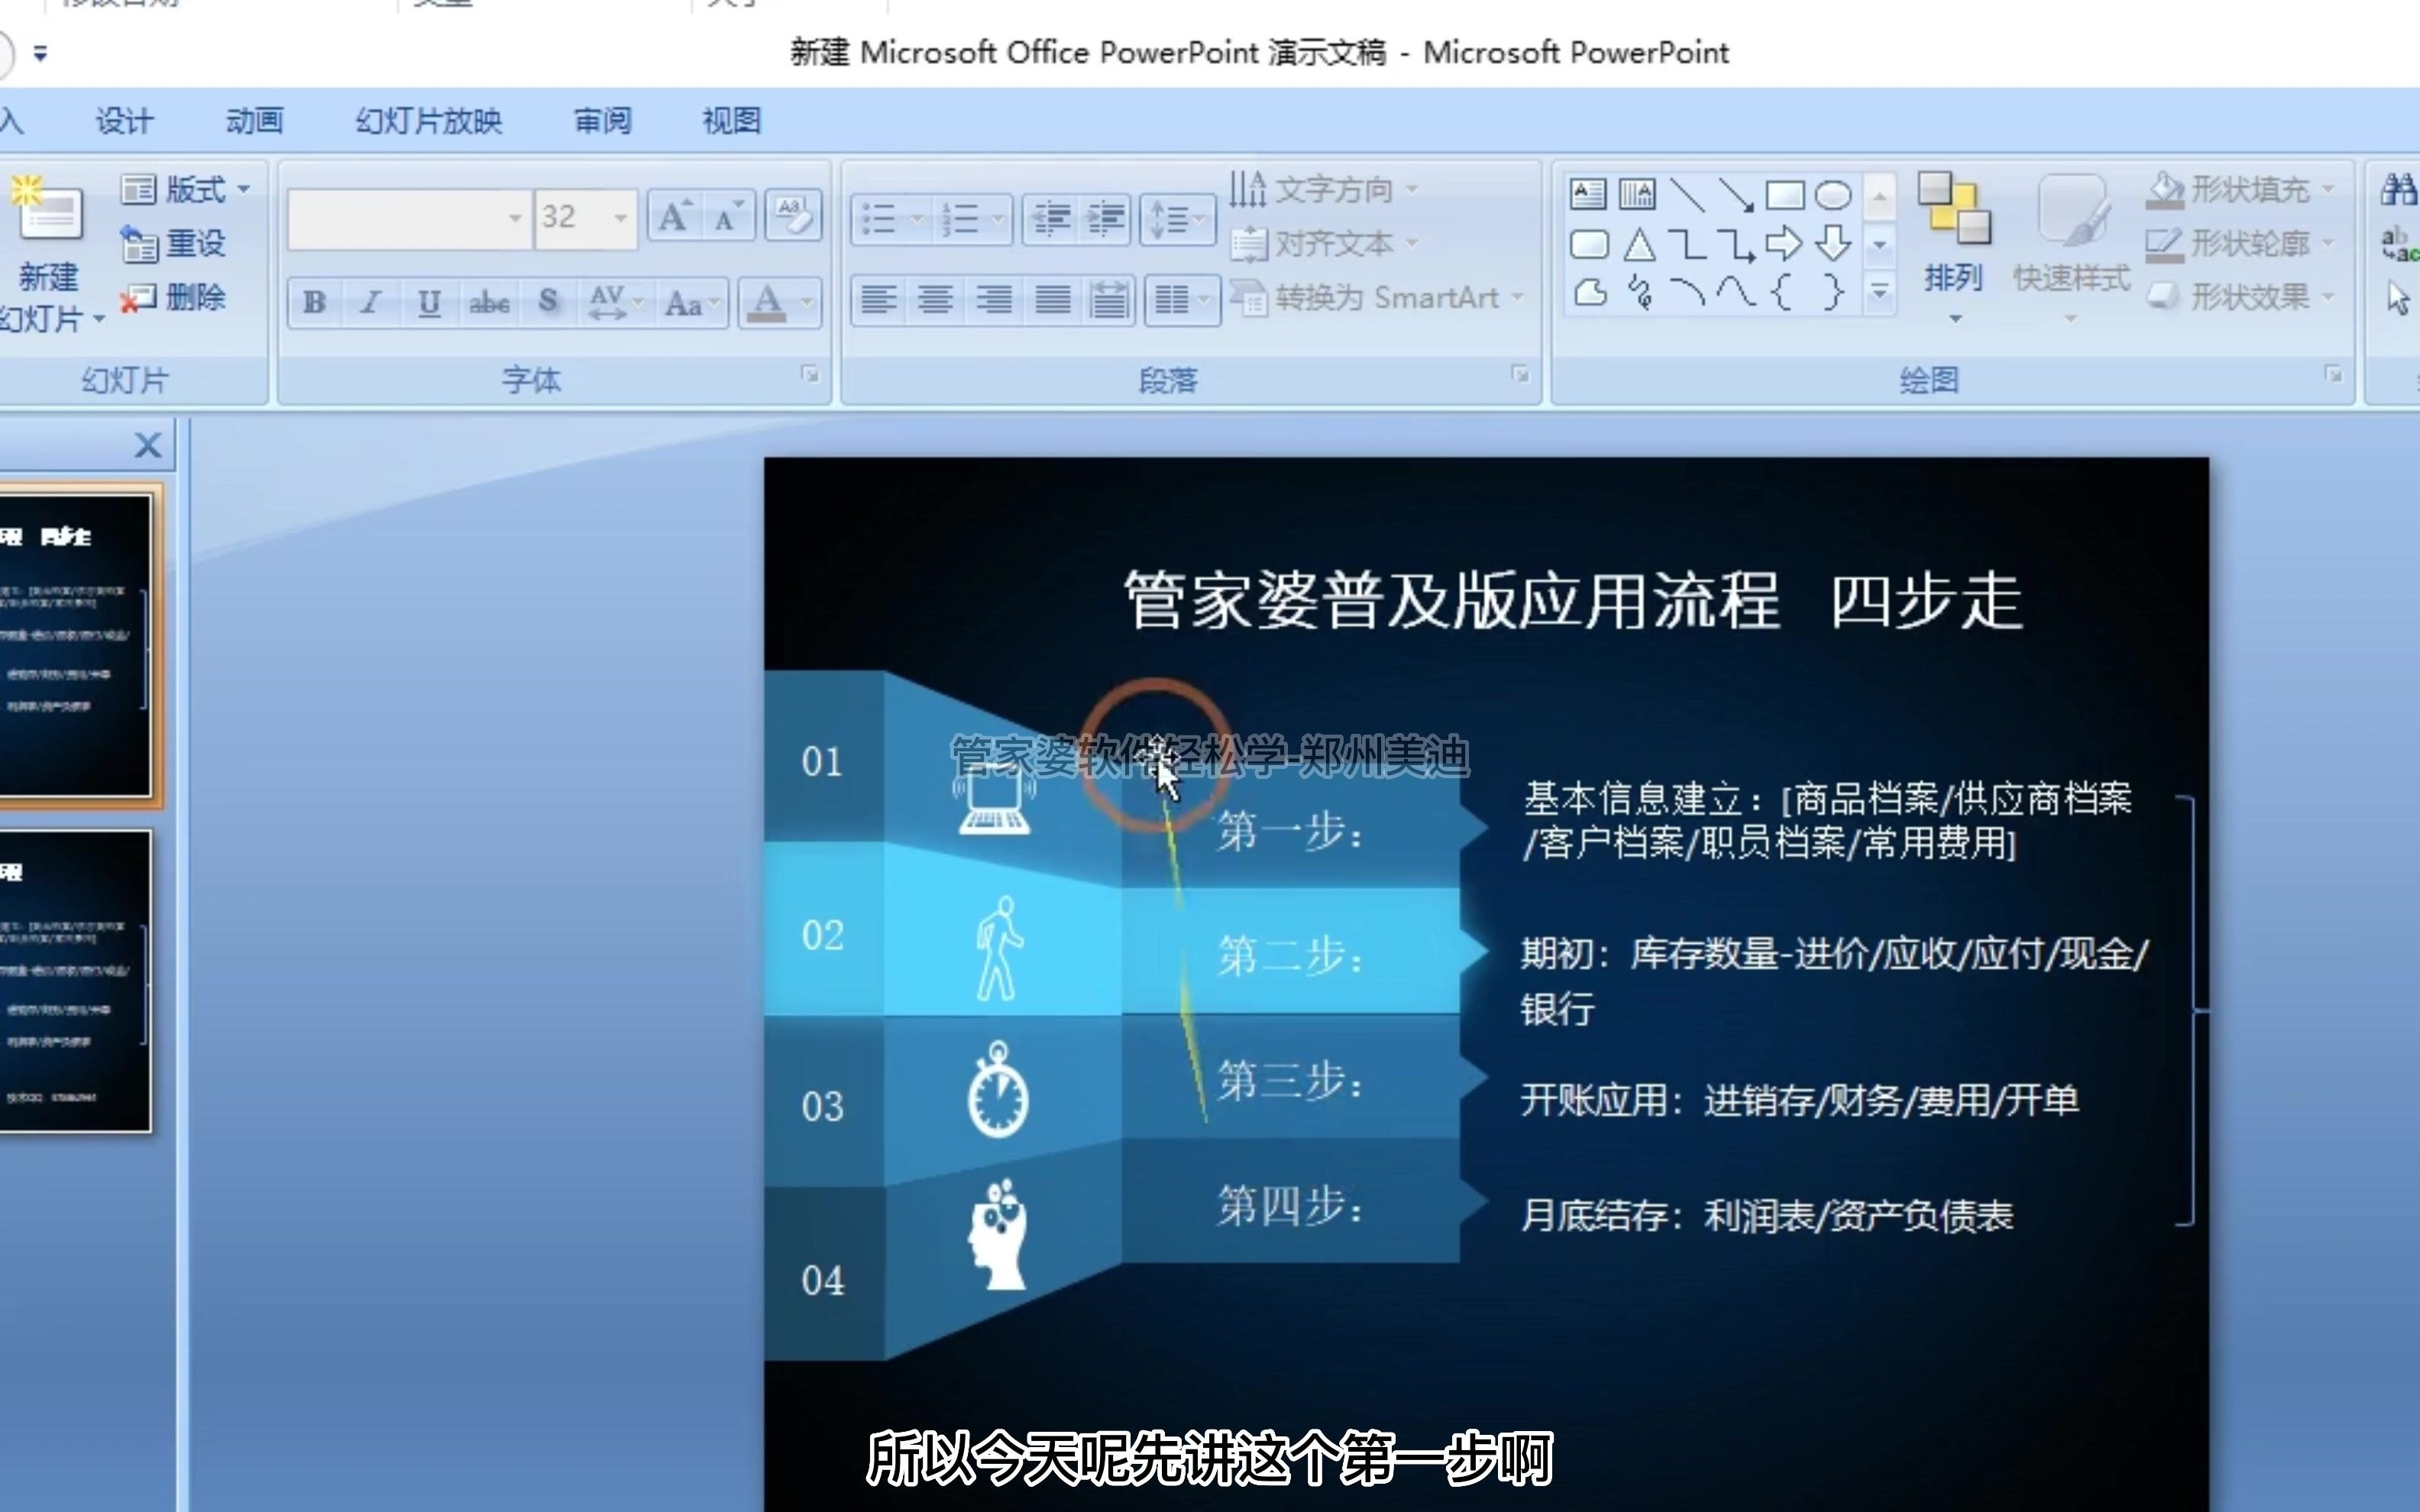Click the Reset (重设) slide button
Screen dimensions: 2420x1512
tap(174, 243)
